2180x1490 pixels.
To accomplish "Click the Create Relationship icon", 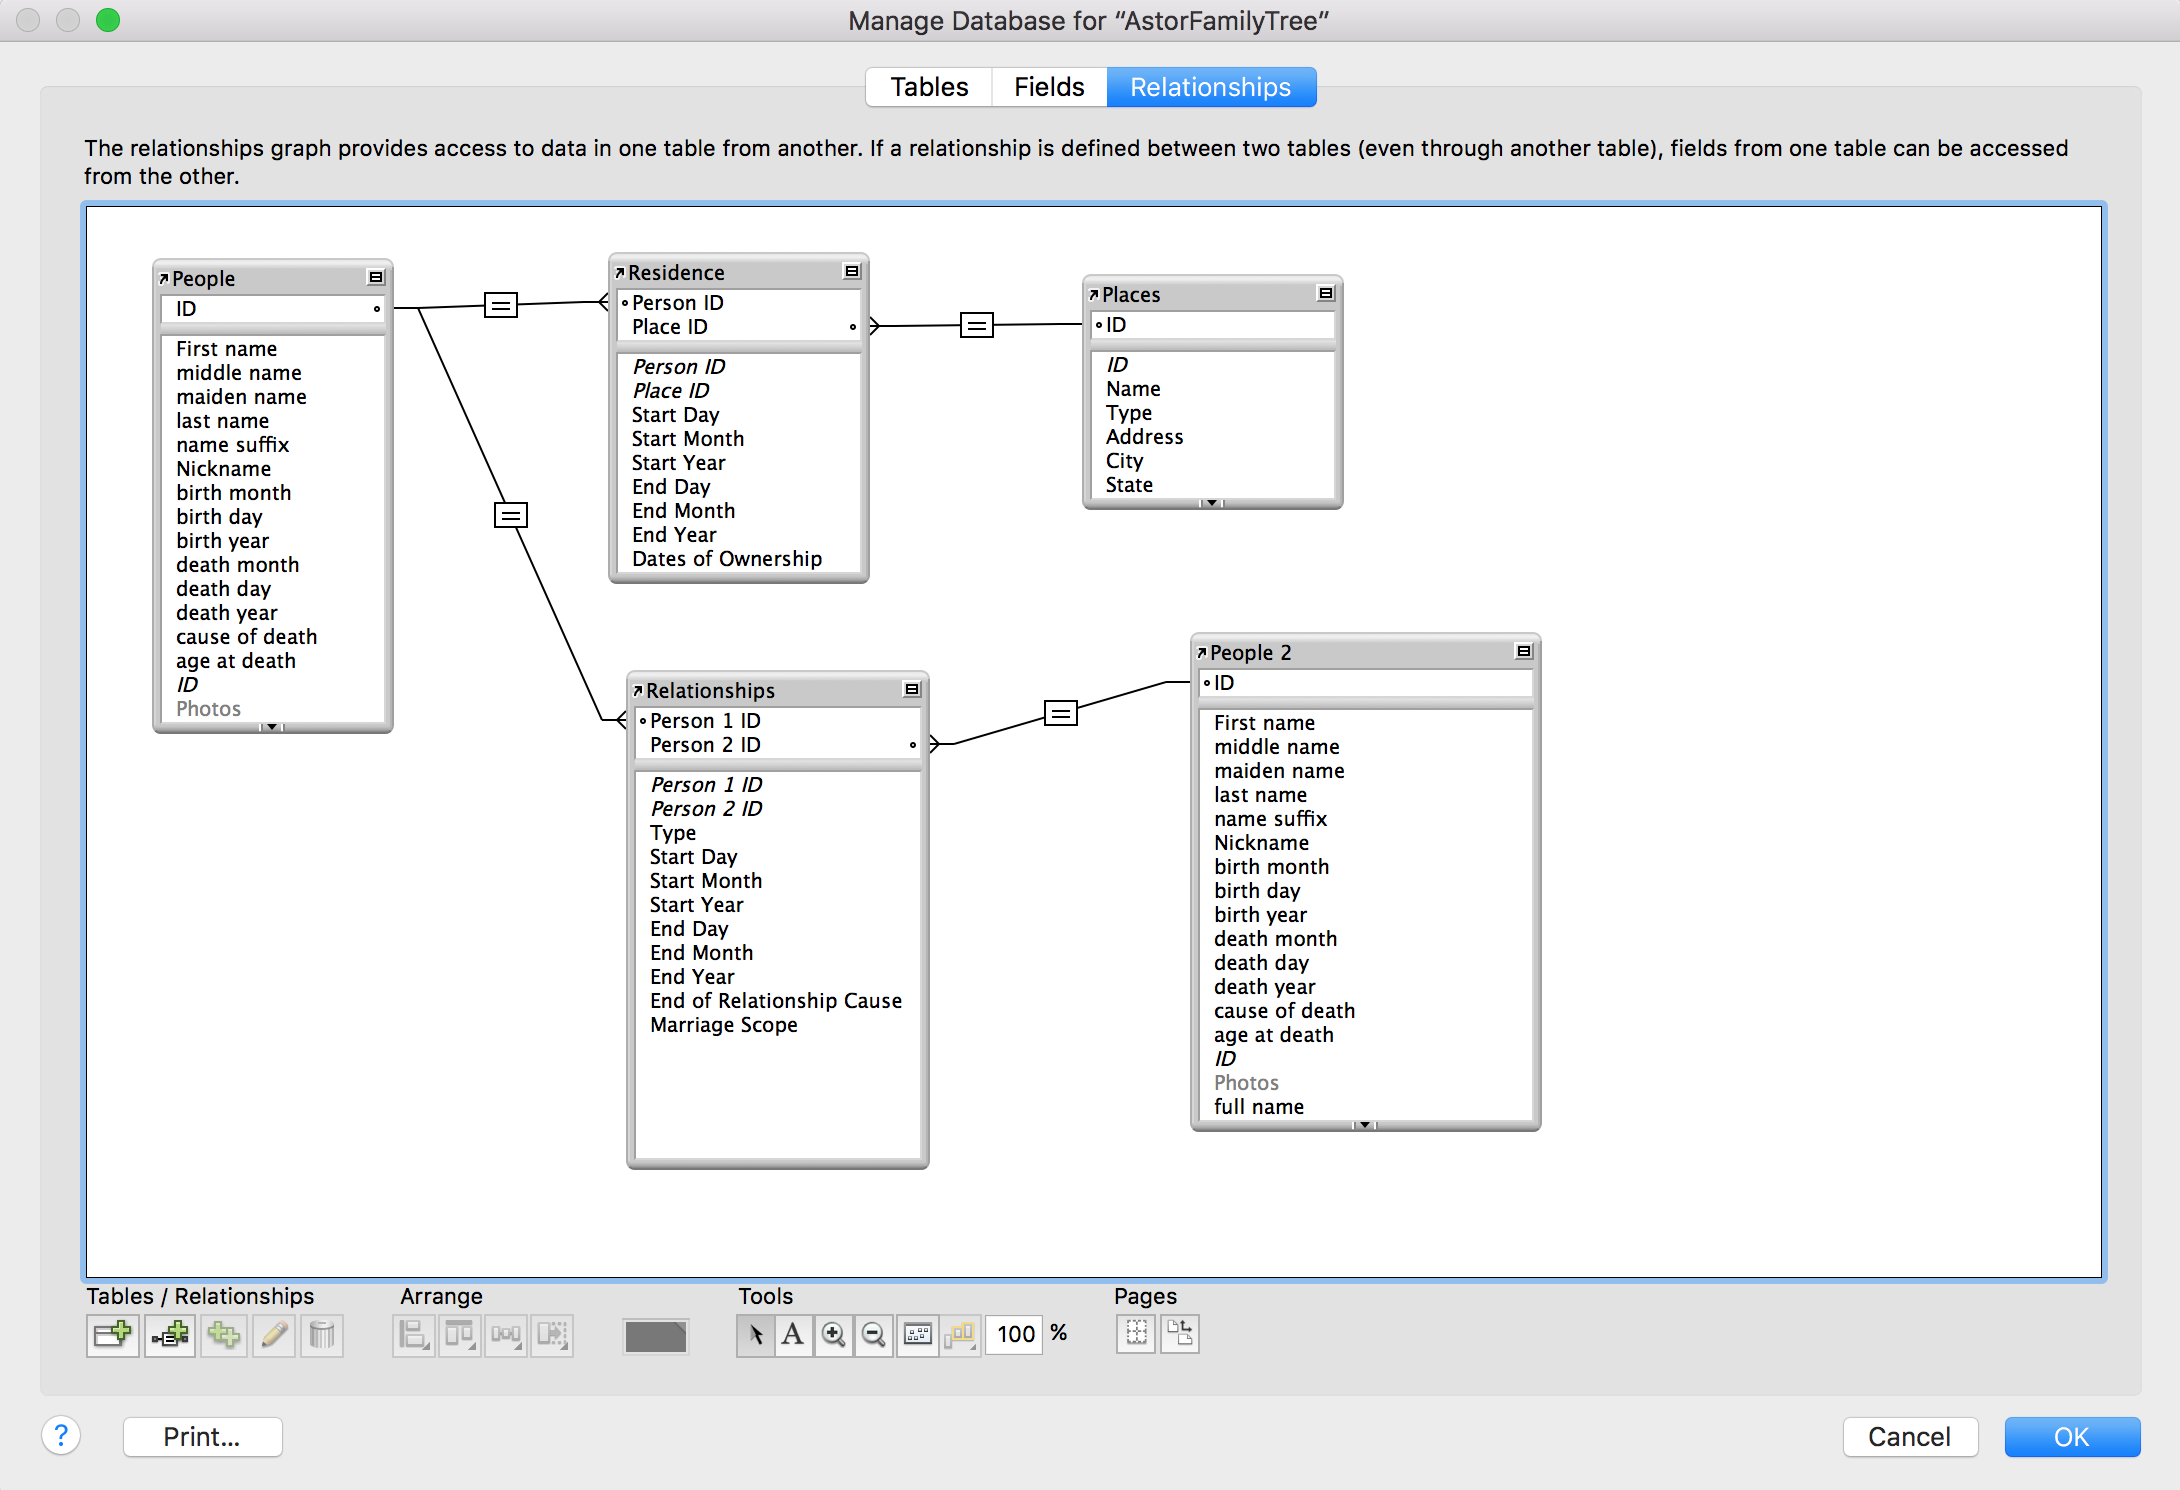I will pyautogui.click(x=170, y=1334).
